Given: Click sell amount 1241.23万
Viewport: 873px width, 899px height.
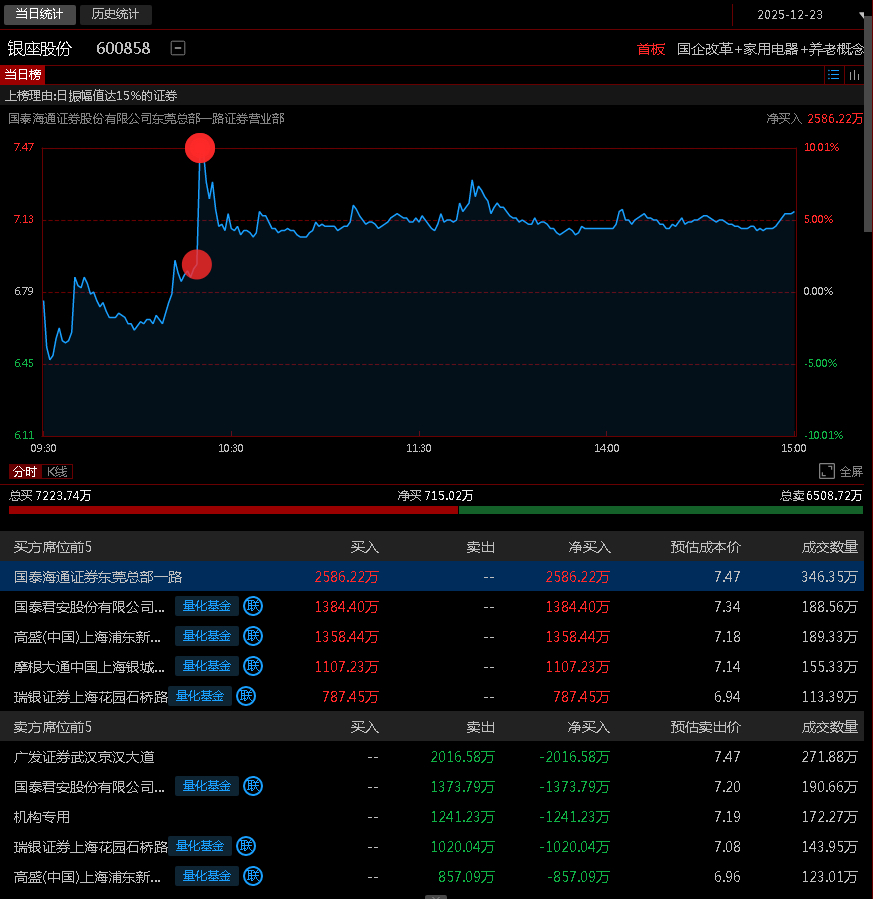Looking at the screenshot, I should pyautogui.click(x=462, y=816).
